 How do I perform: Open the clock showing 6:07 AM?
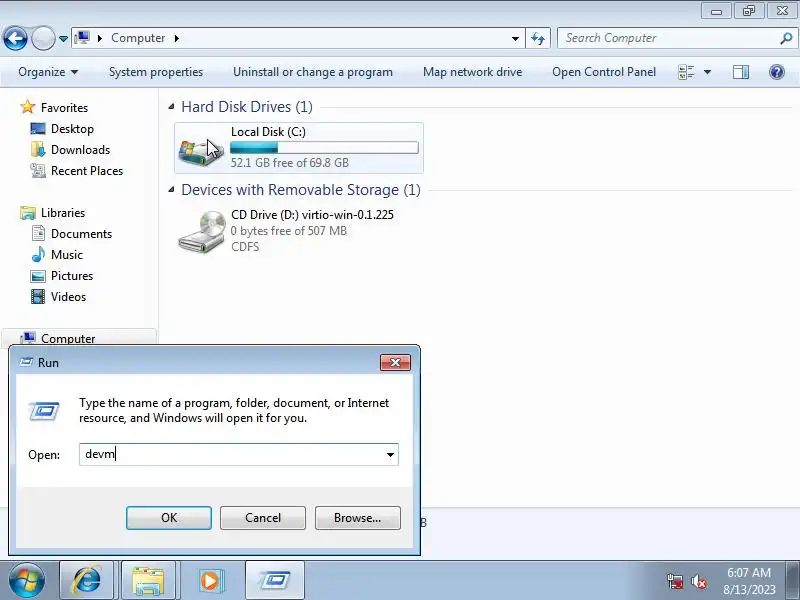click(749, 581)
